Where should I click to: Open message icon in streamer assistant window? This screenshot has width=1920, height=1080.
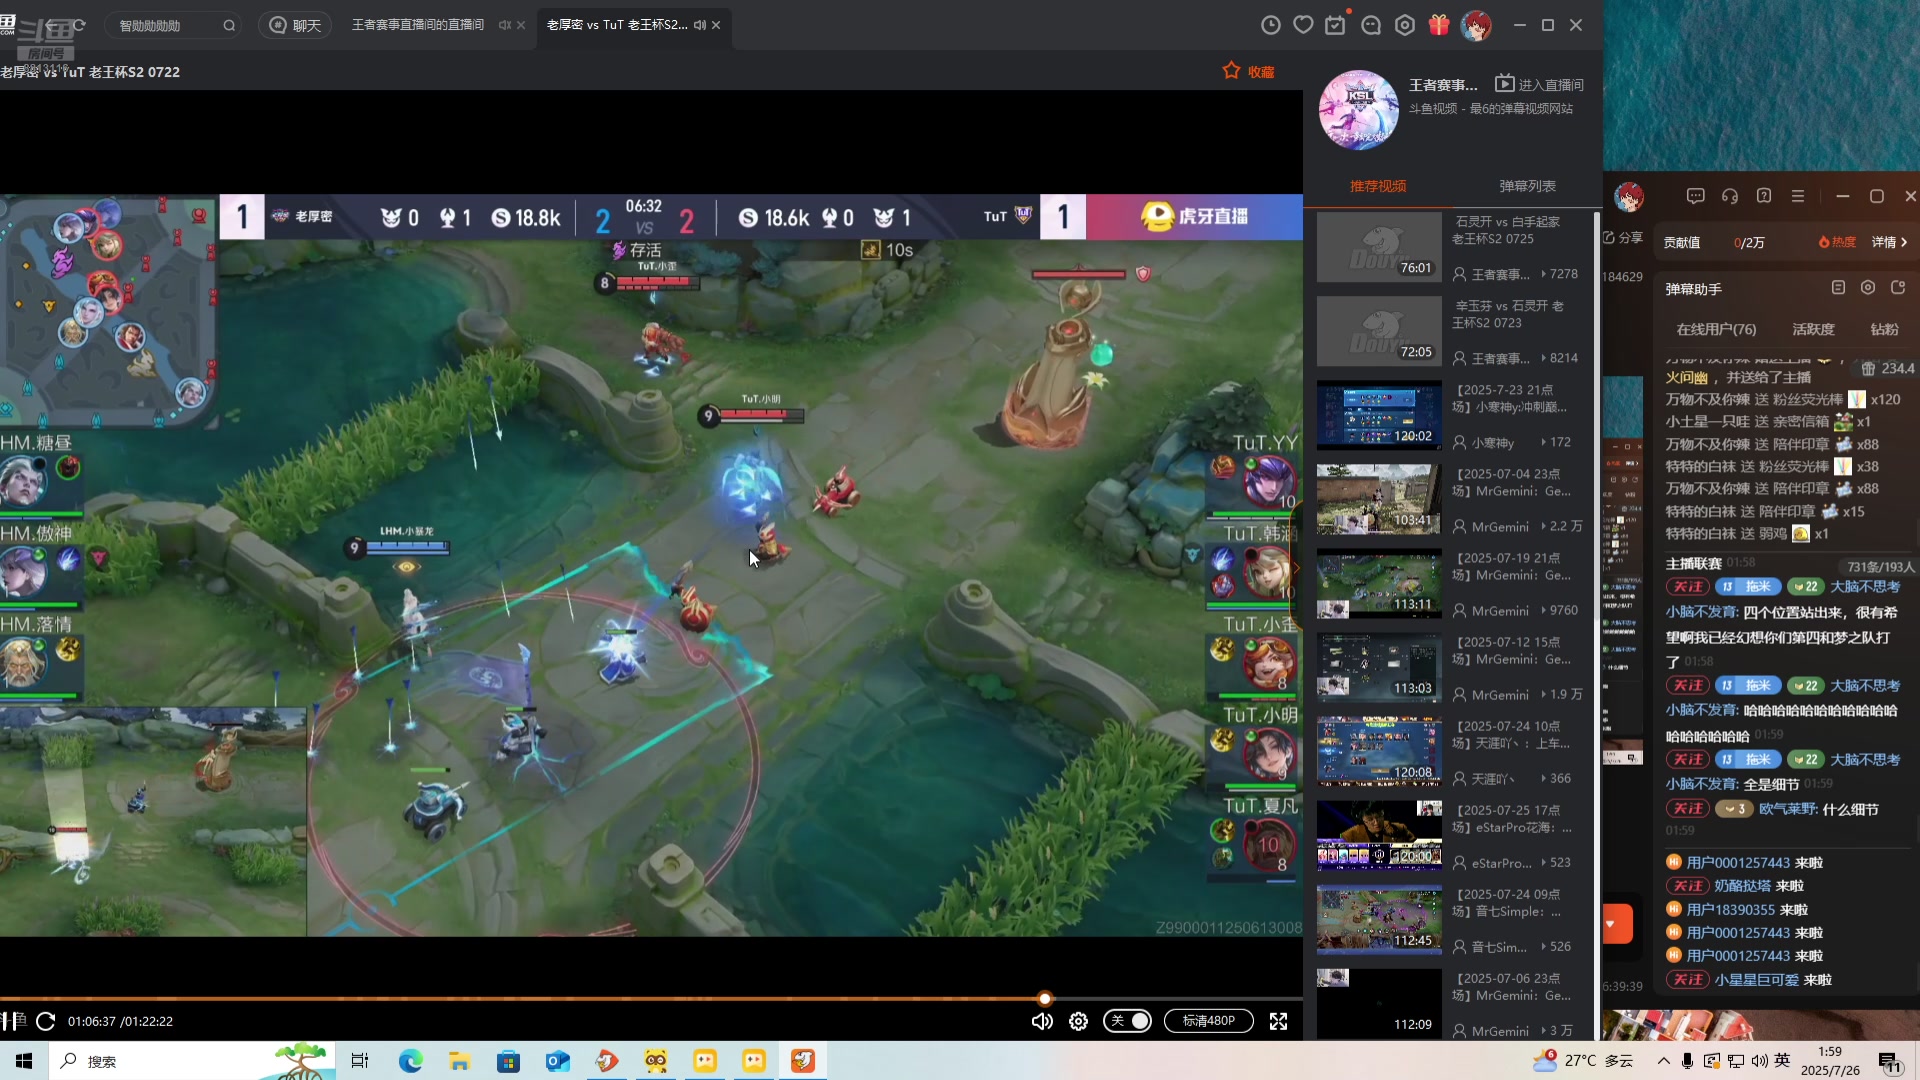coord(1695,196)
